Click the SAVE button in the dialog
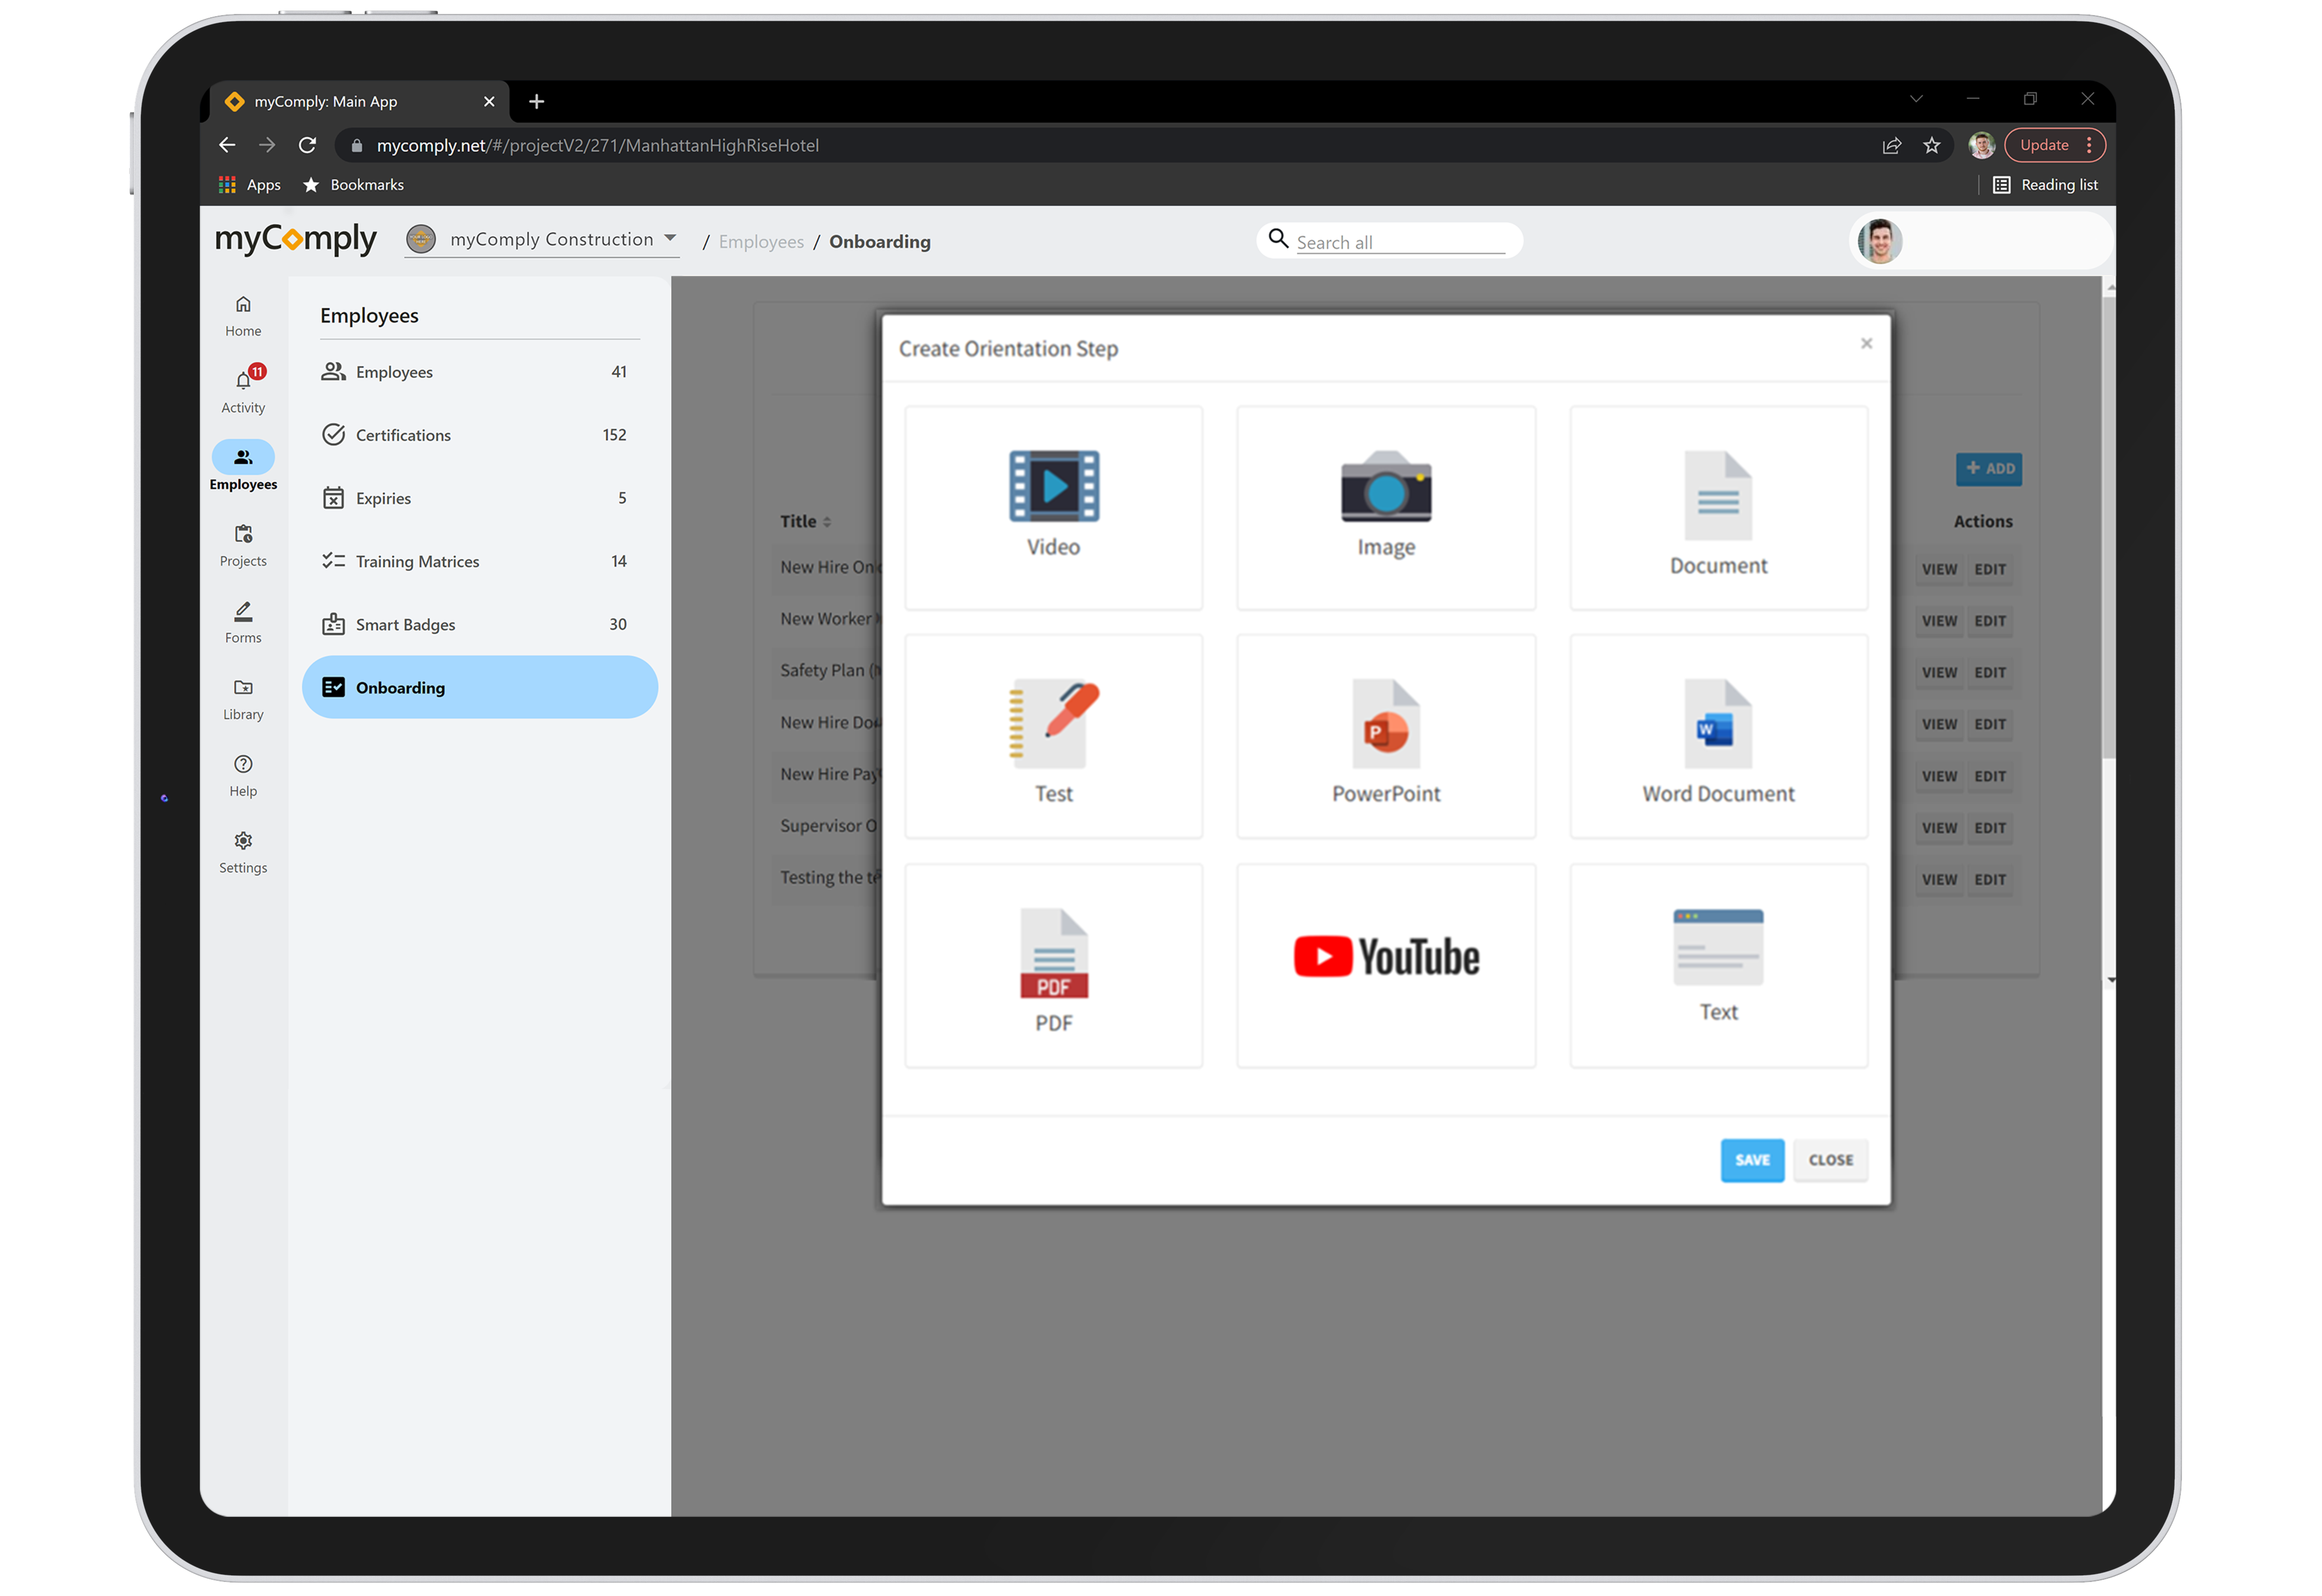Screen dimensions: 2322x1596 [x=1752, y=1160]
